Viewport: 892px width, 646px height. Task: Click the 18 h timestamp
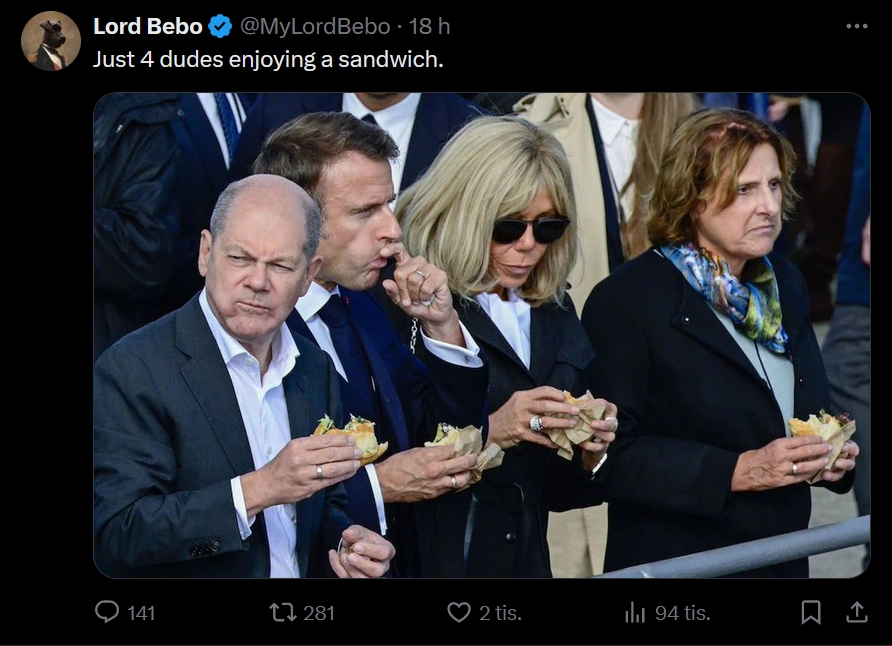pos(429,27)
